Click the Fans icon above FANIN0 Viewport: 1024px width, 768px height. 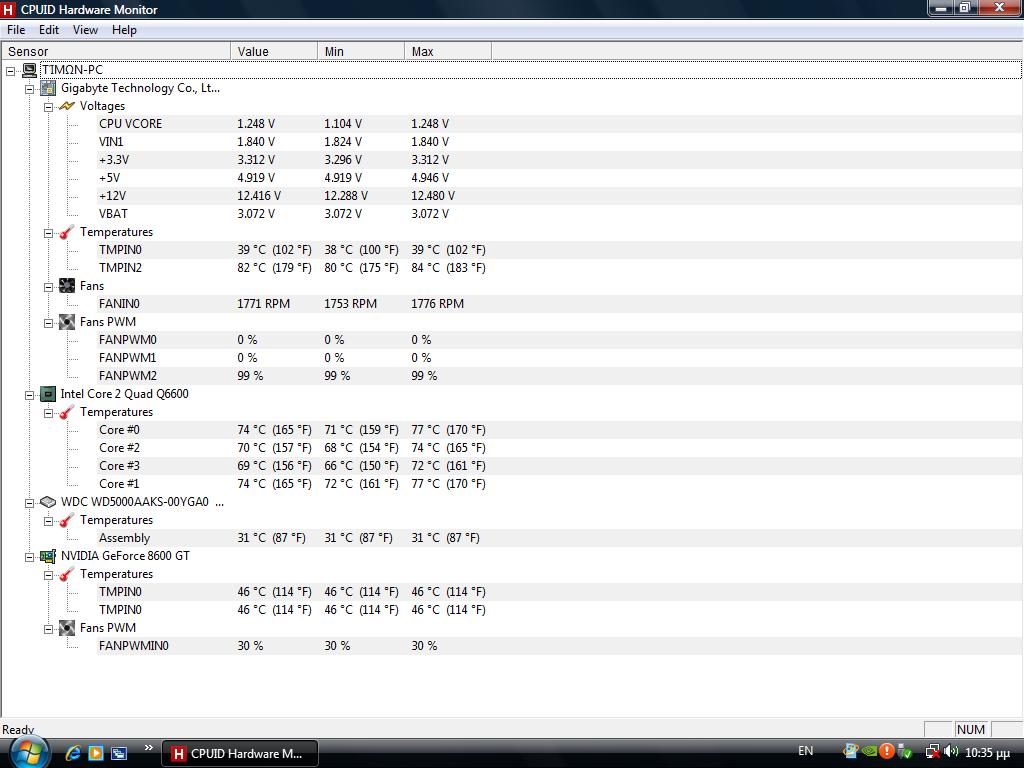pyautogui.click(x=67, y=285)
